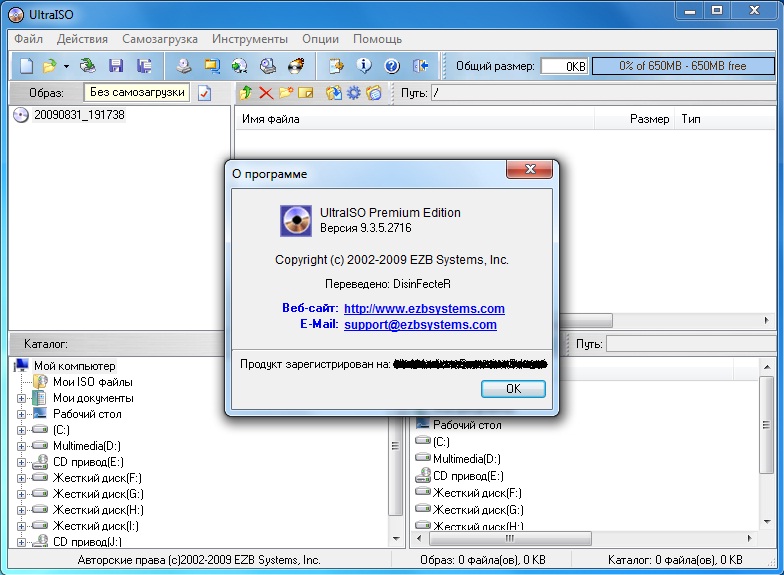Click the 0% of 650MB capacity bar
784x575 pixels.
[x=683, y=66]
